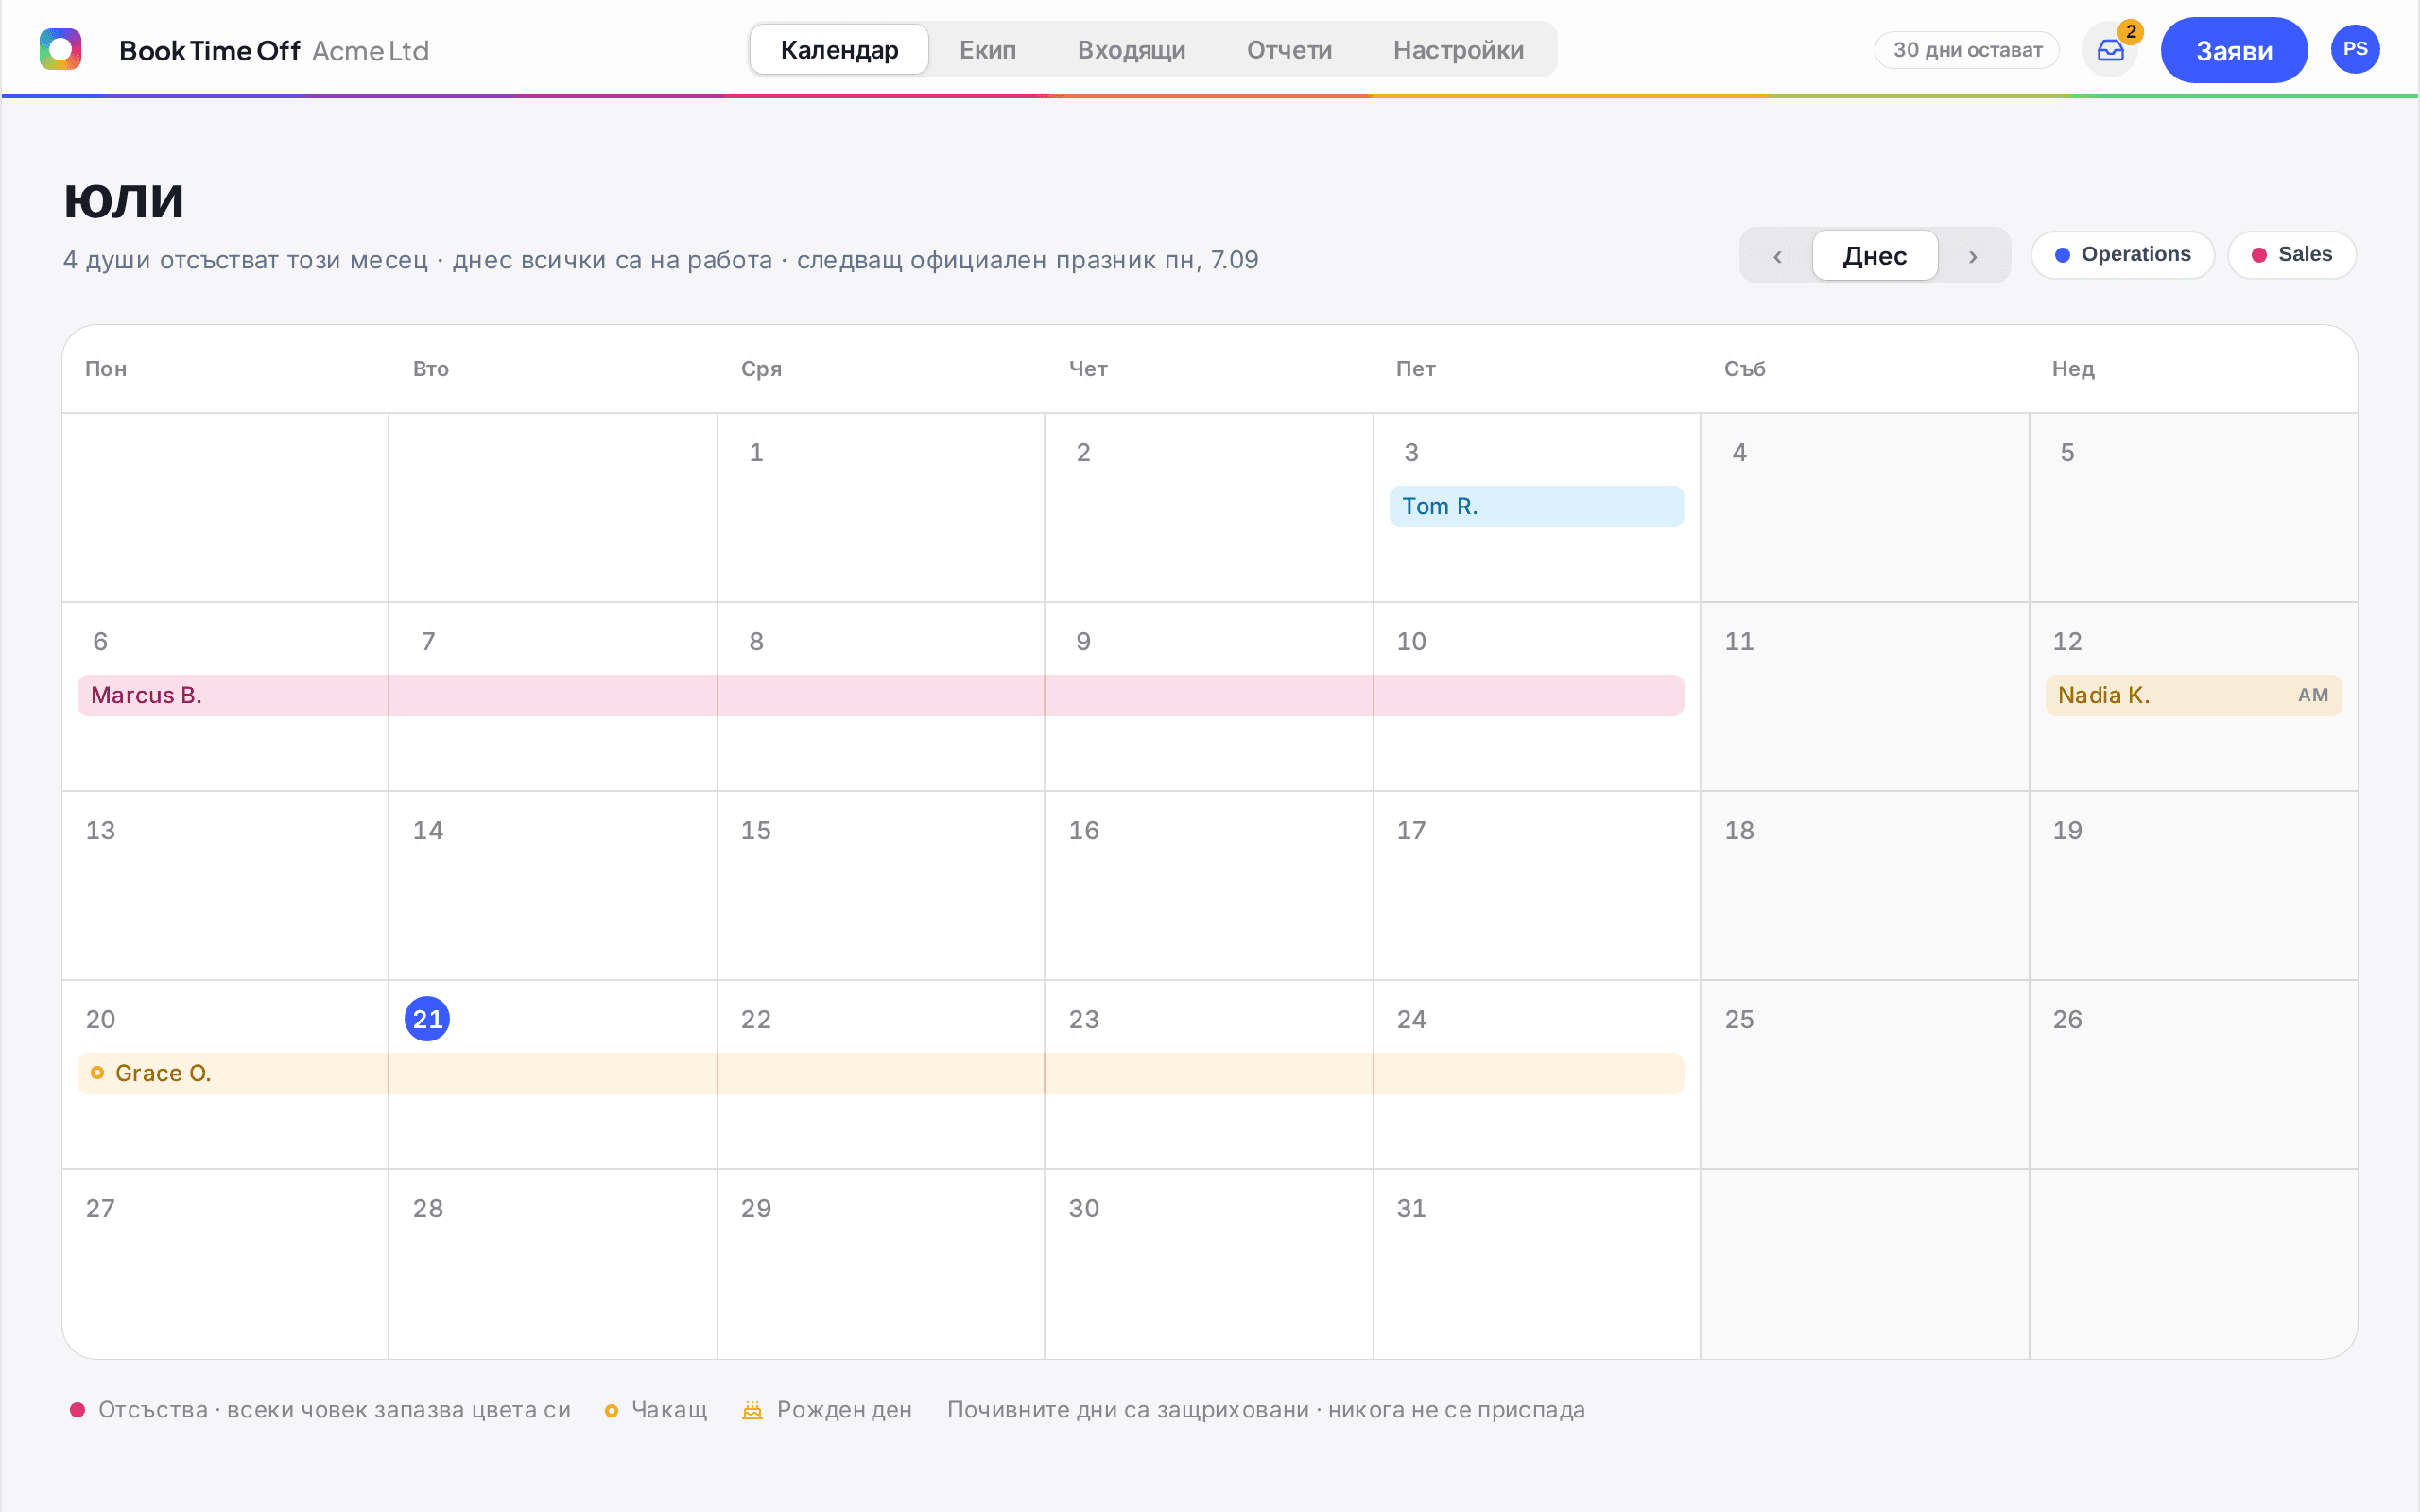This screenshot has width=2420, height=1512.
Task: Toggle the Sales team filter
Action: point(2292,255)
